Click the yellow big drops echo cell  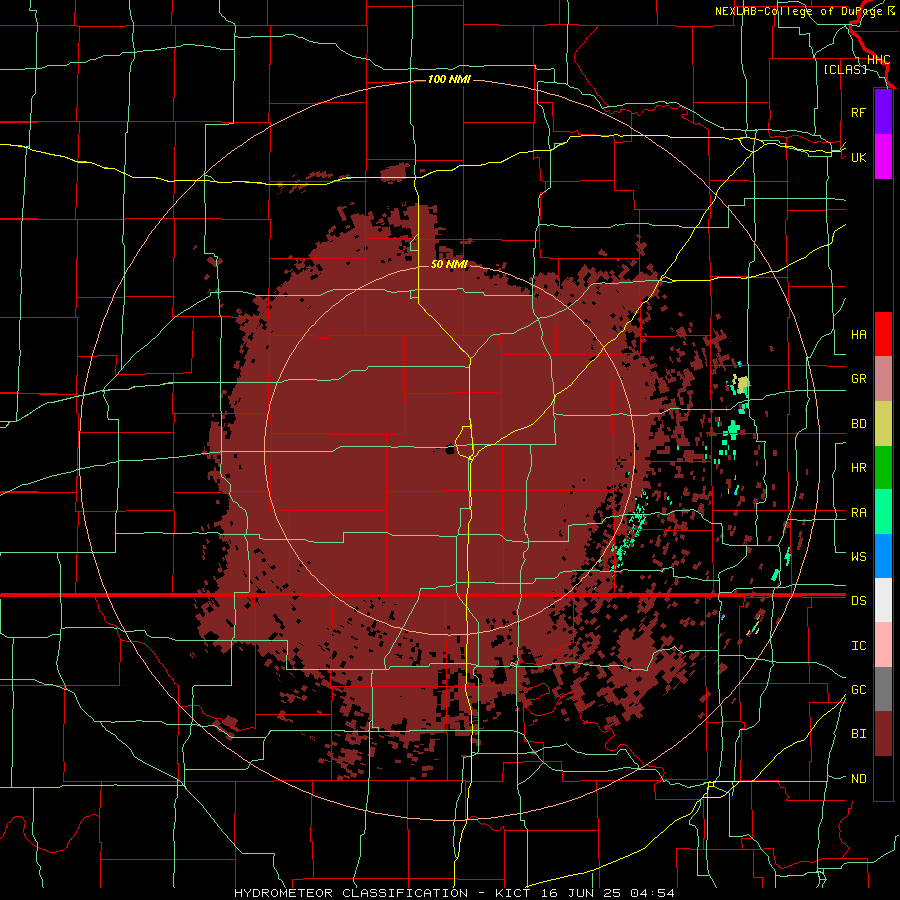click(743, 383)
